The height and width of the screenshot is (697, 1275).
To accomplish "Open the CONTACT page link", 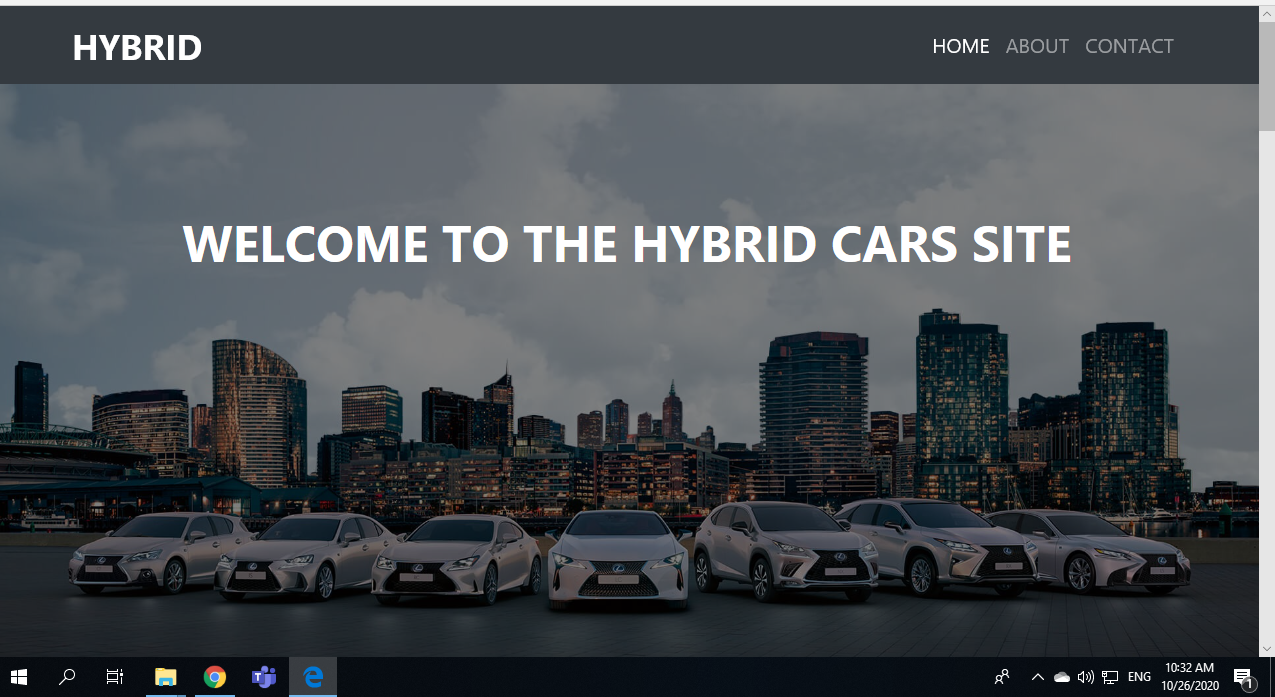I will [1129, 46].
